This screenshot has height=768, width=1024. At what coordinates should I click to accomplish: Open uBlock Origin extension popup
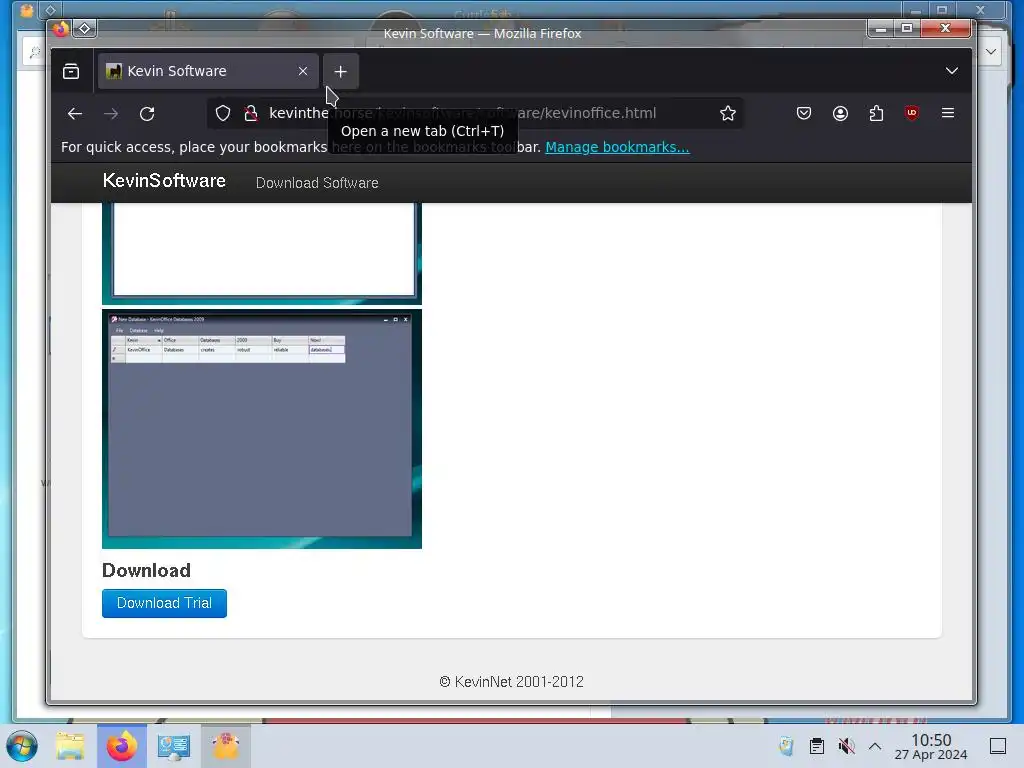912,114
